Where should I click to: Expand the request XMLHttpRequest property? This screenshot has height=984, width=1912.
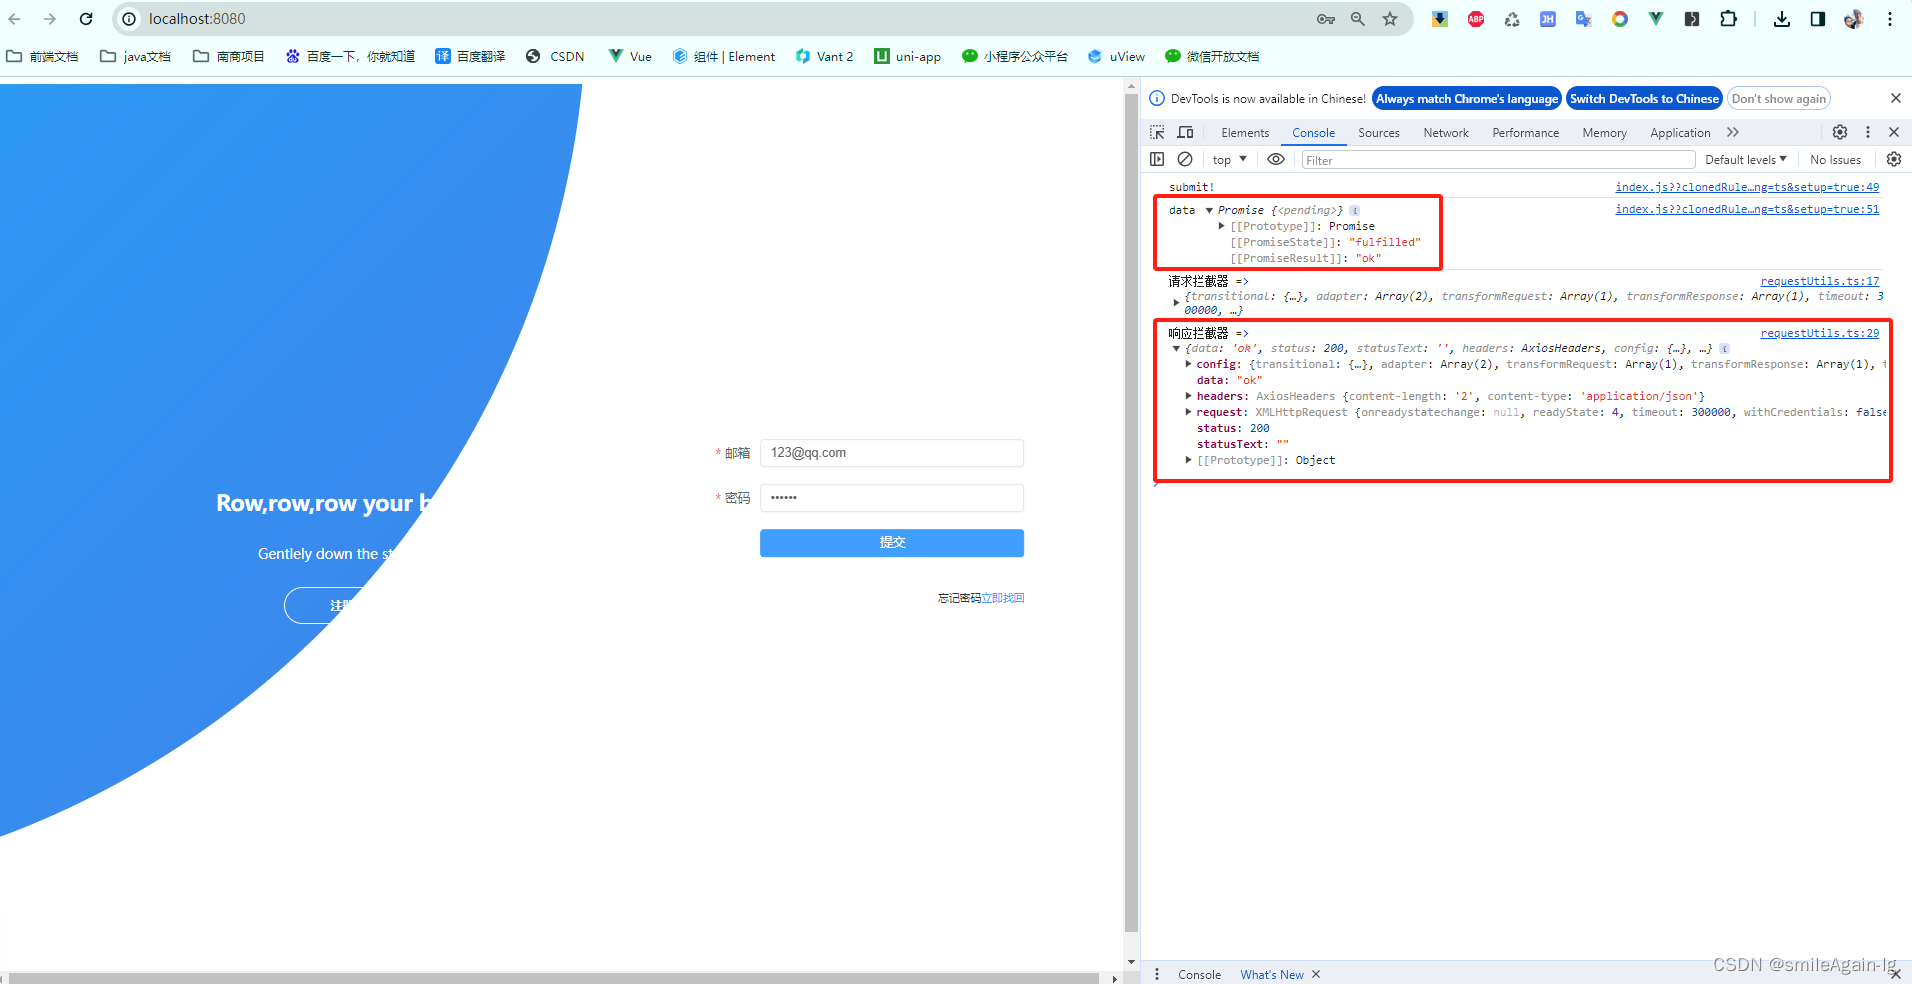(1189, 412)
